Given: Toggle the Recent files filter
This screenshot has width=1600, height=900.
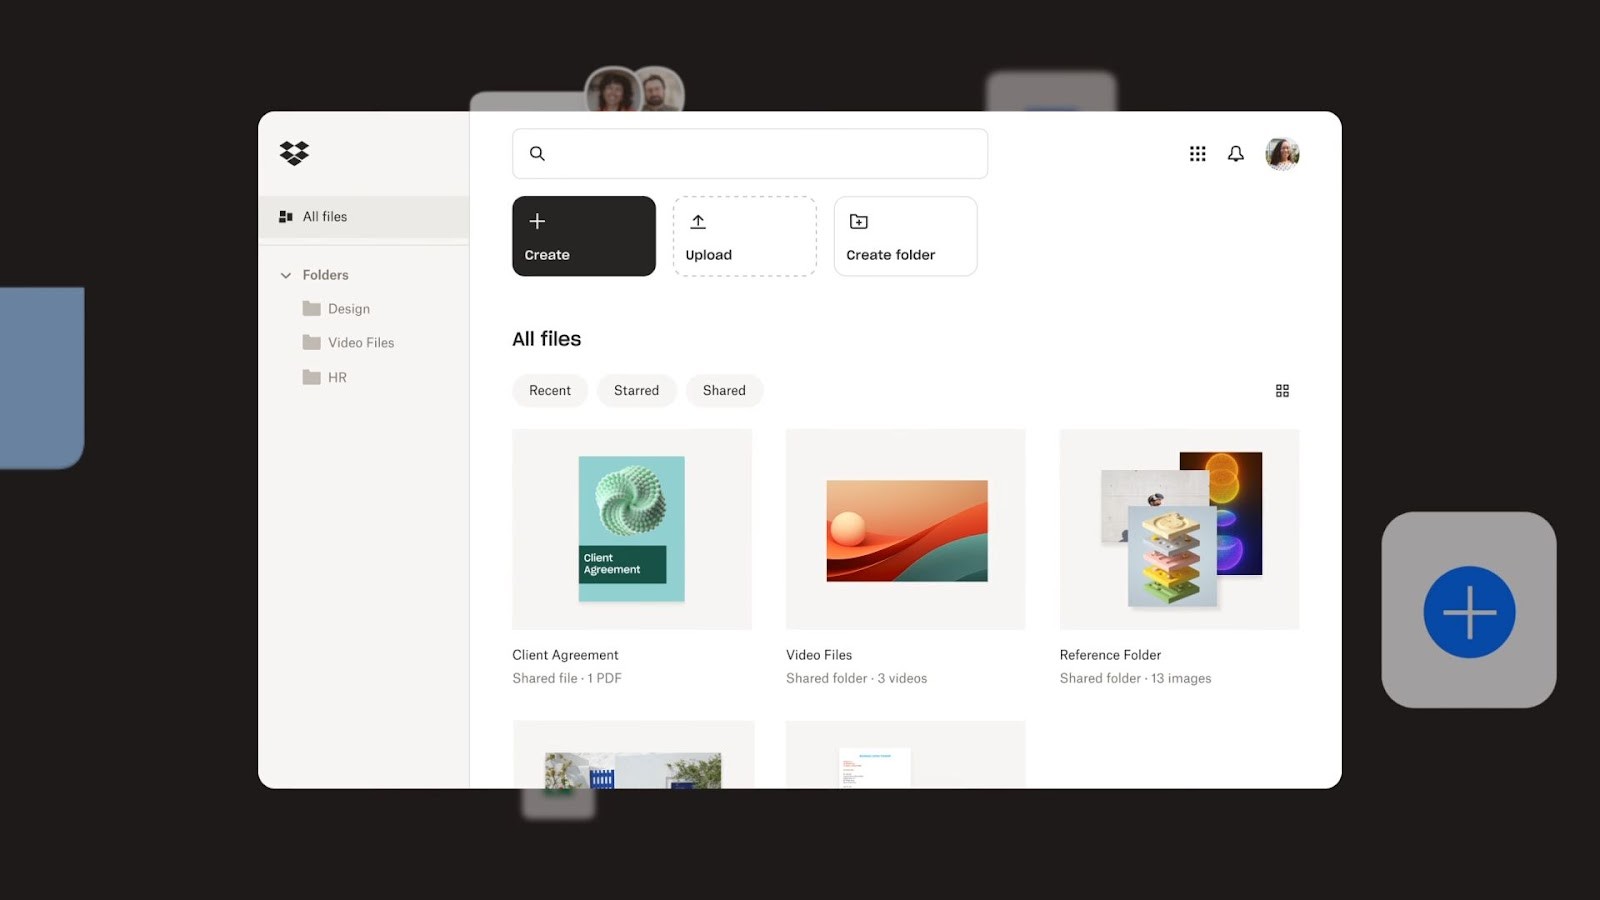Looking at the screenshot, I should pyautogui.click(x=550, y=390).
